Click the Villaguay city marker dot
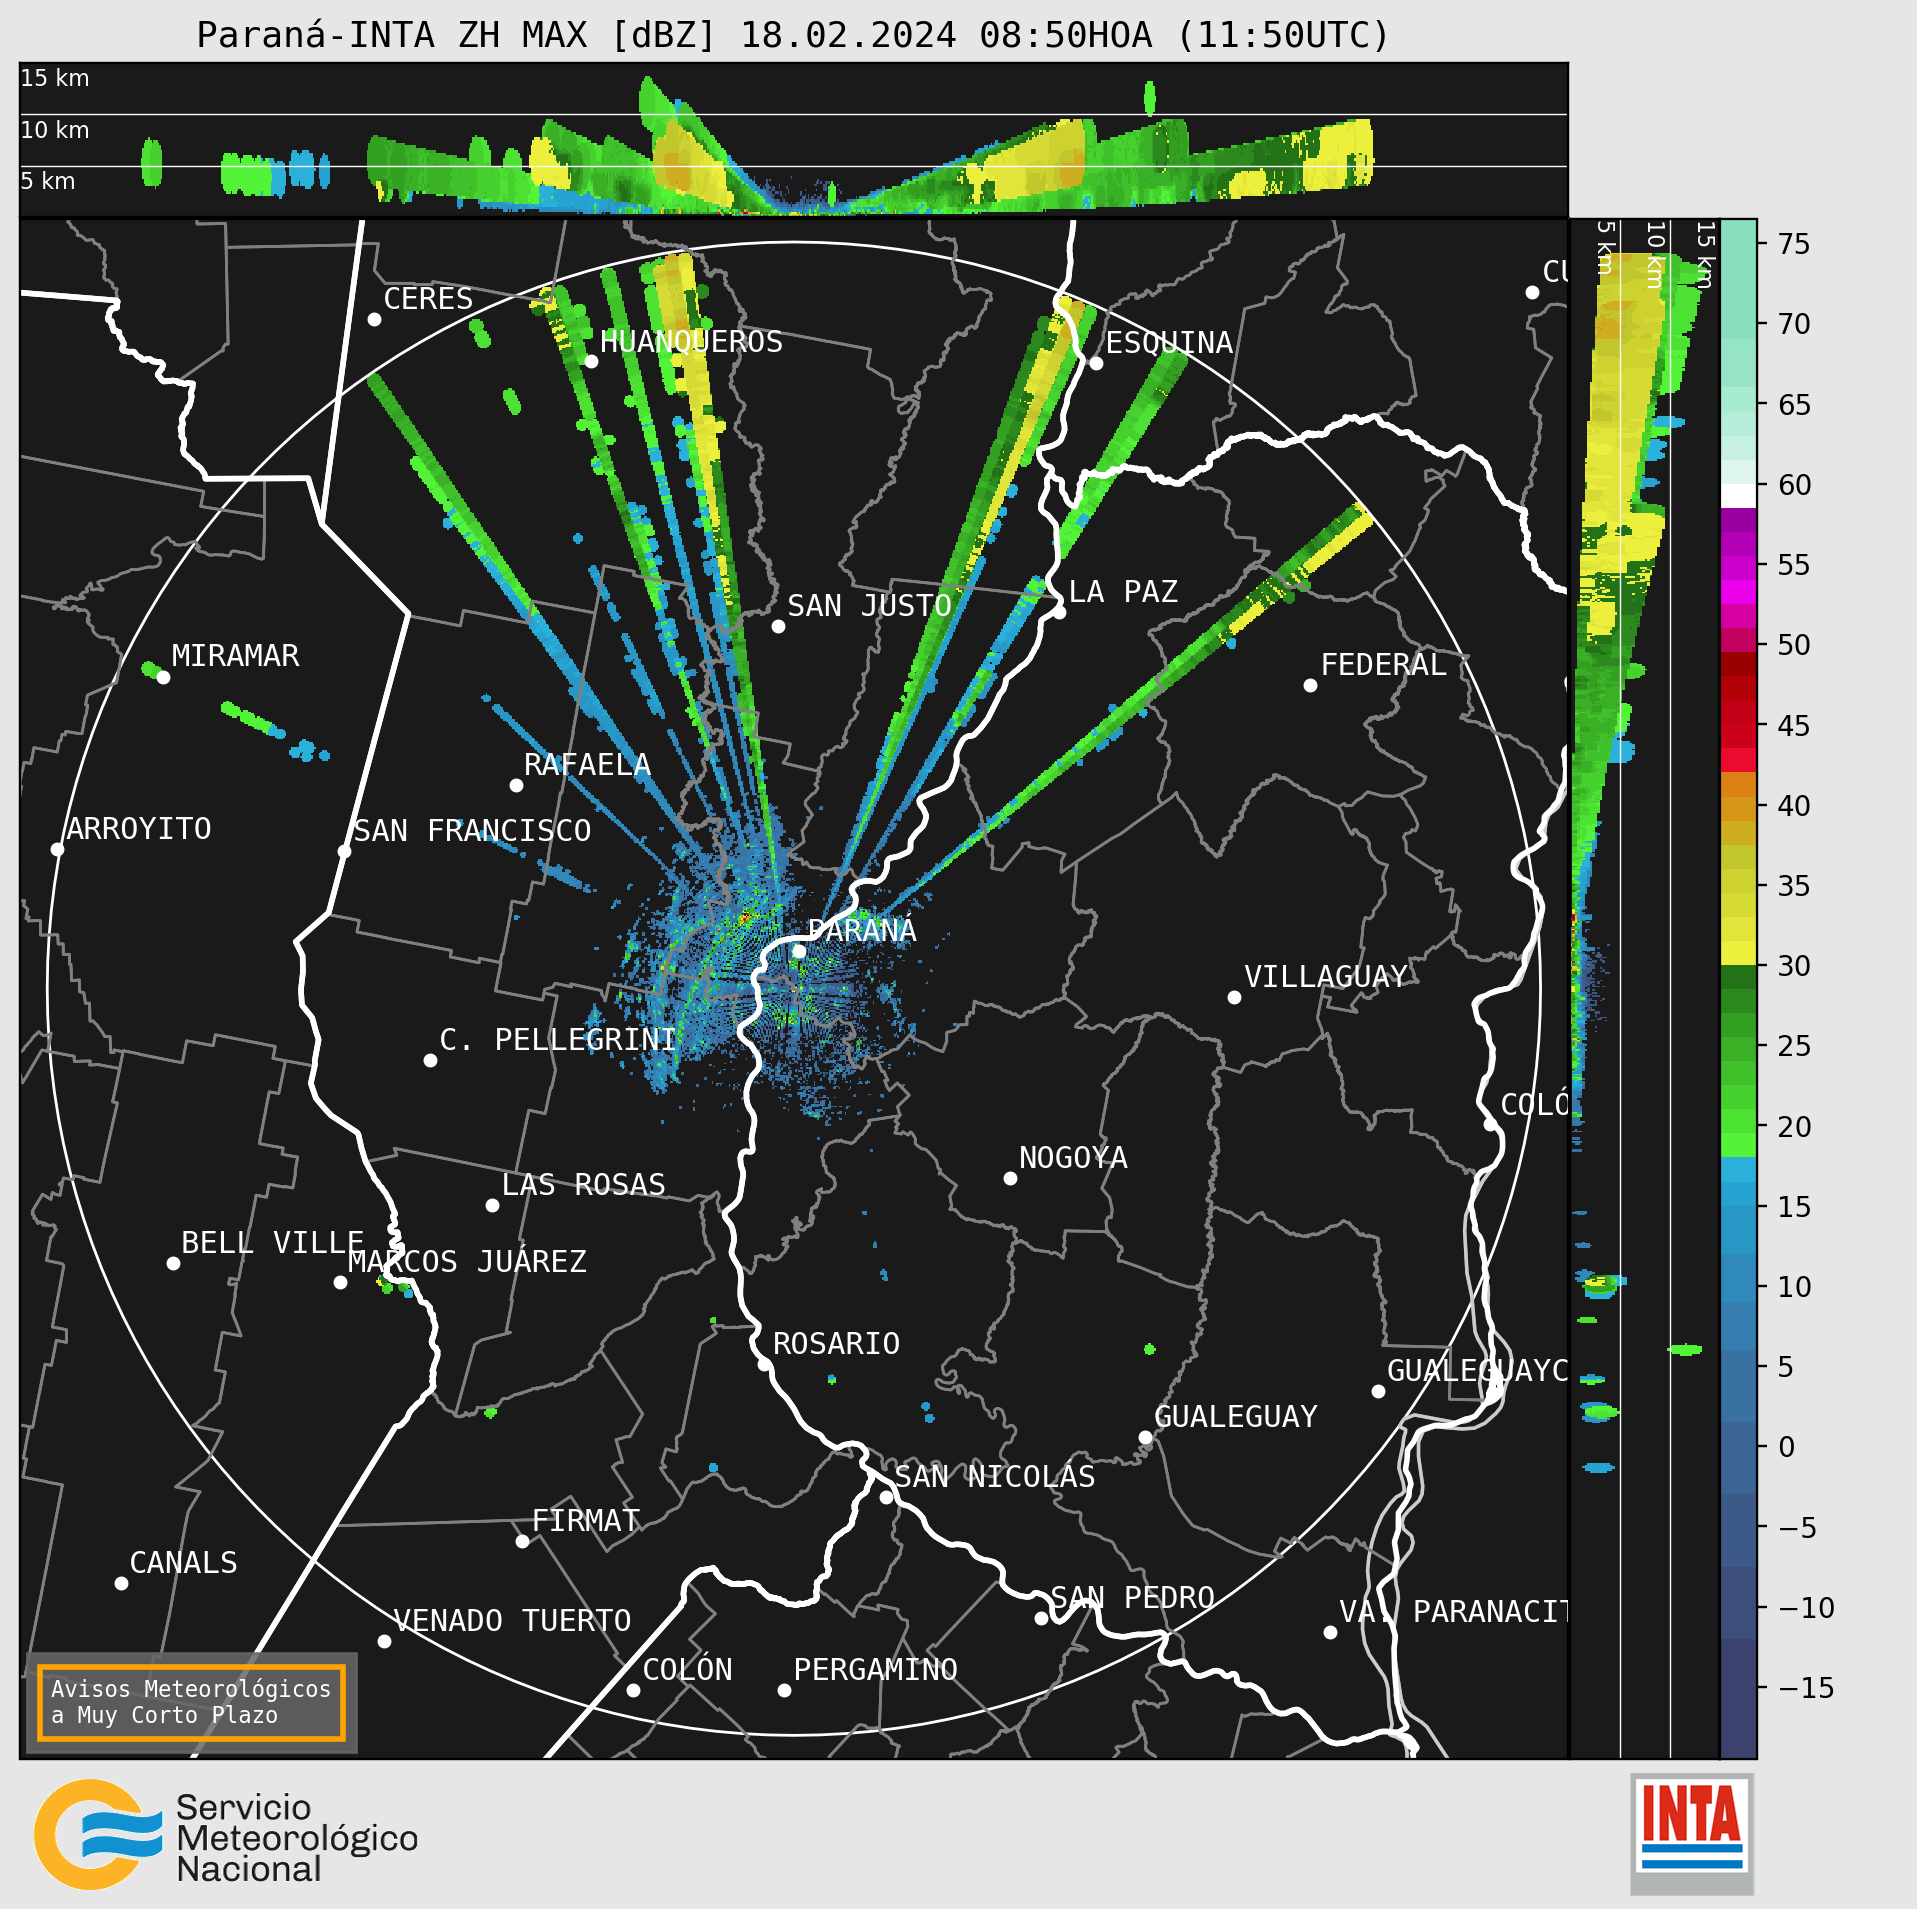This screenshot has width=1917, height=1909. (1234, 997)
